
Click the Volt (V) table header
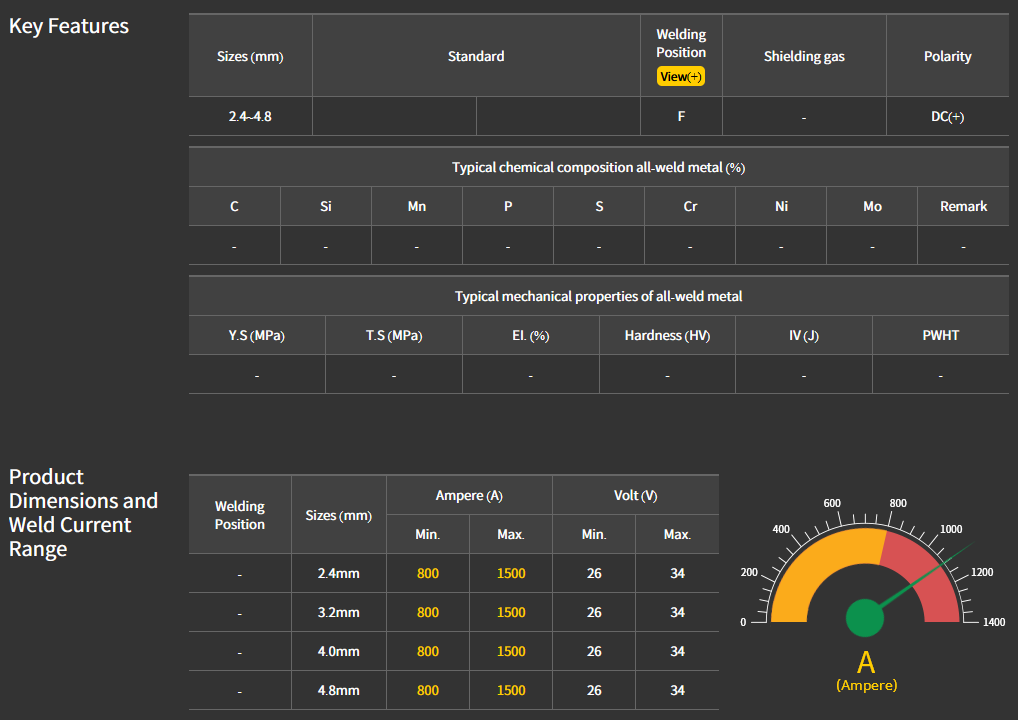pyautogui.click(x=635, y=496)
